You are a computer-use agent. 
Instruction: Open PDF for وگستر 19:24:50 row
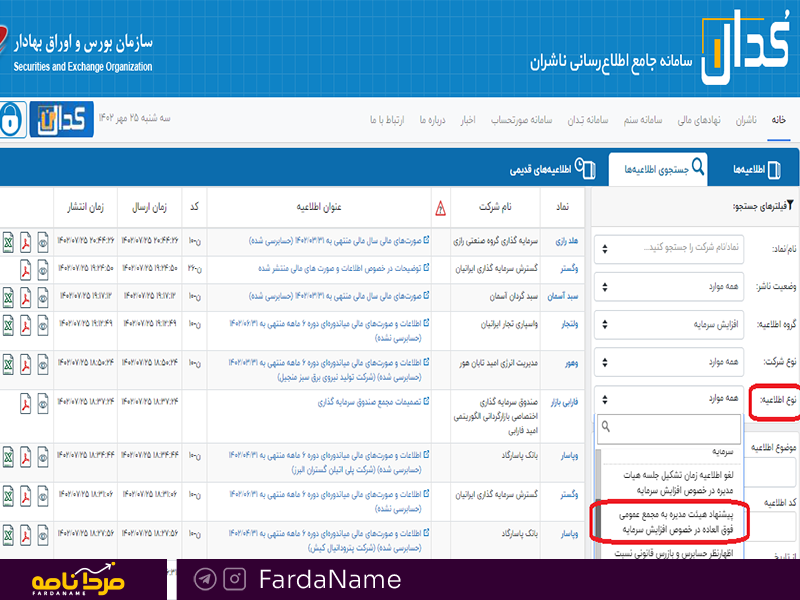point(26,270)
